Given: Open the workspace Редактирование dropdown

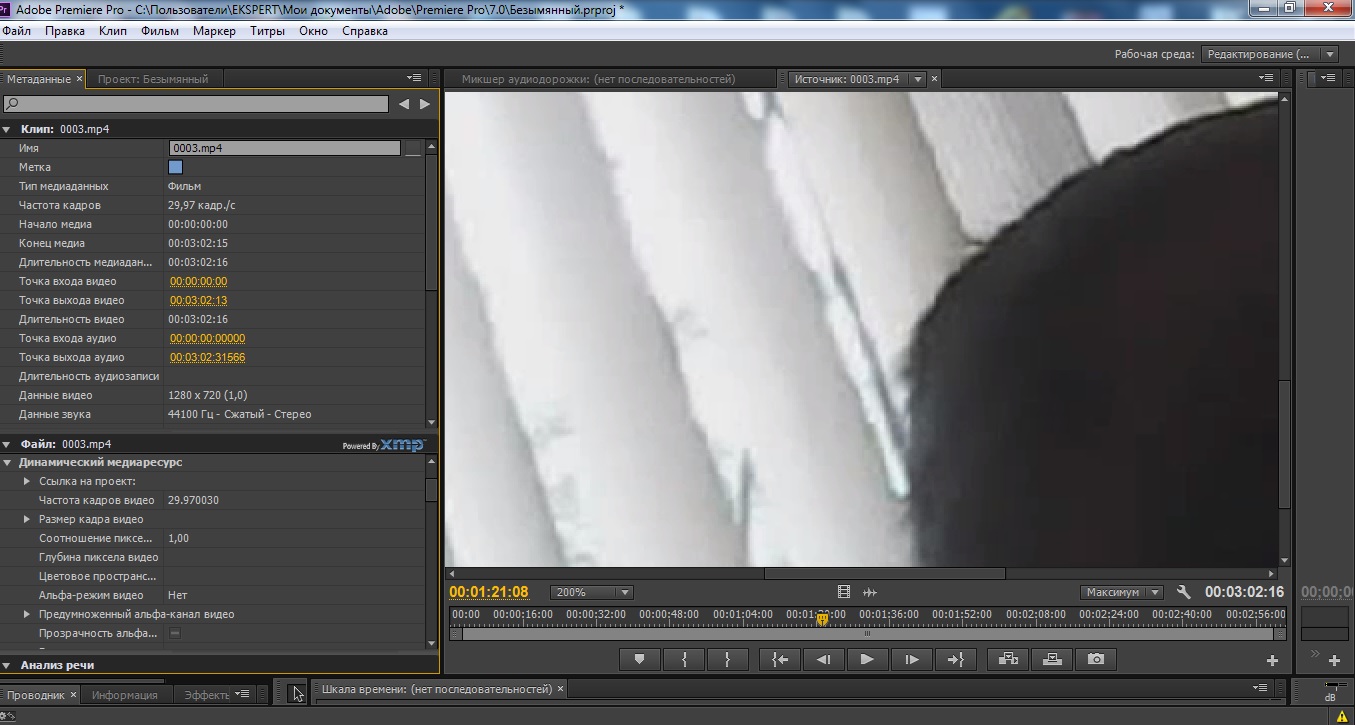Looking at the screenshot, I should 1270,54.
